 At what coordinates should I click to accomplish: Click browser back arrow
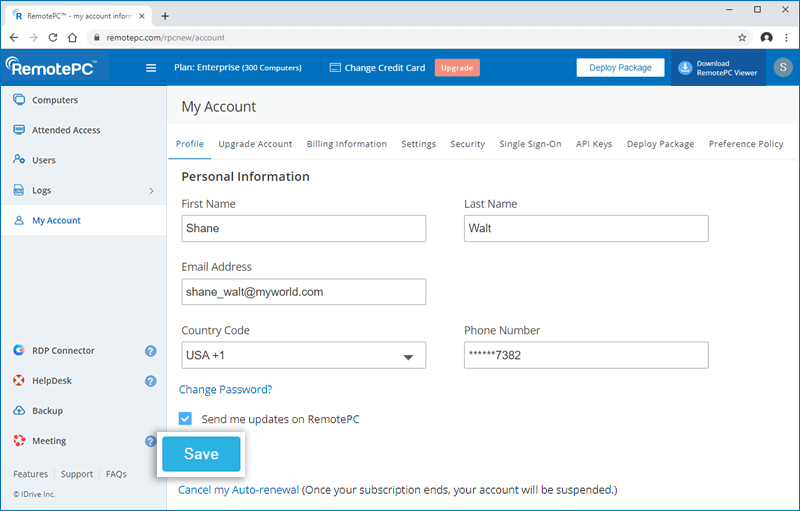point(14,37)
